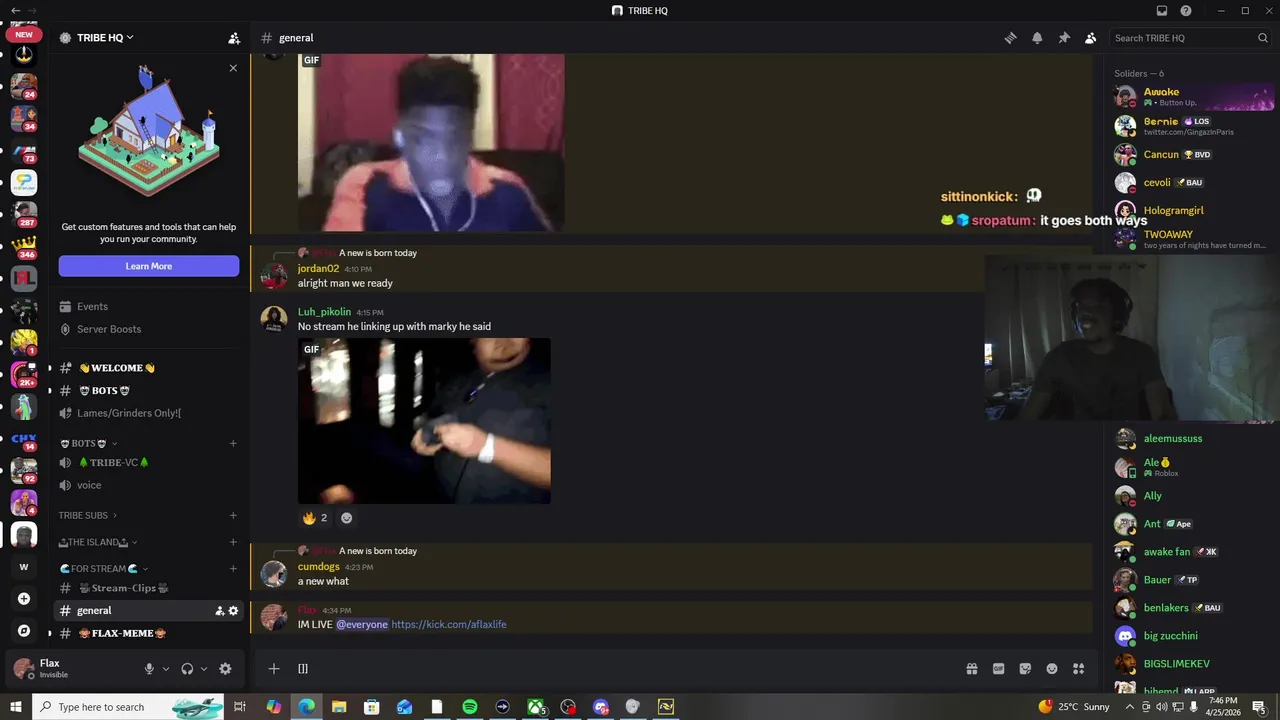Collapse the FOR STREAM category
The width and height of the screenshot is (1280, 720).
104,569
